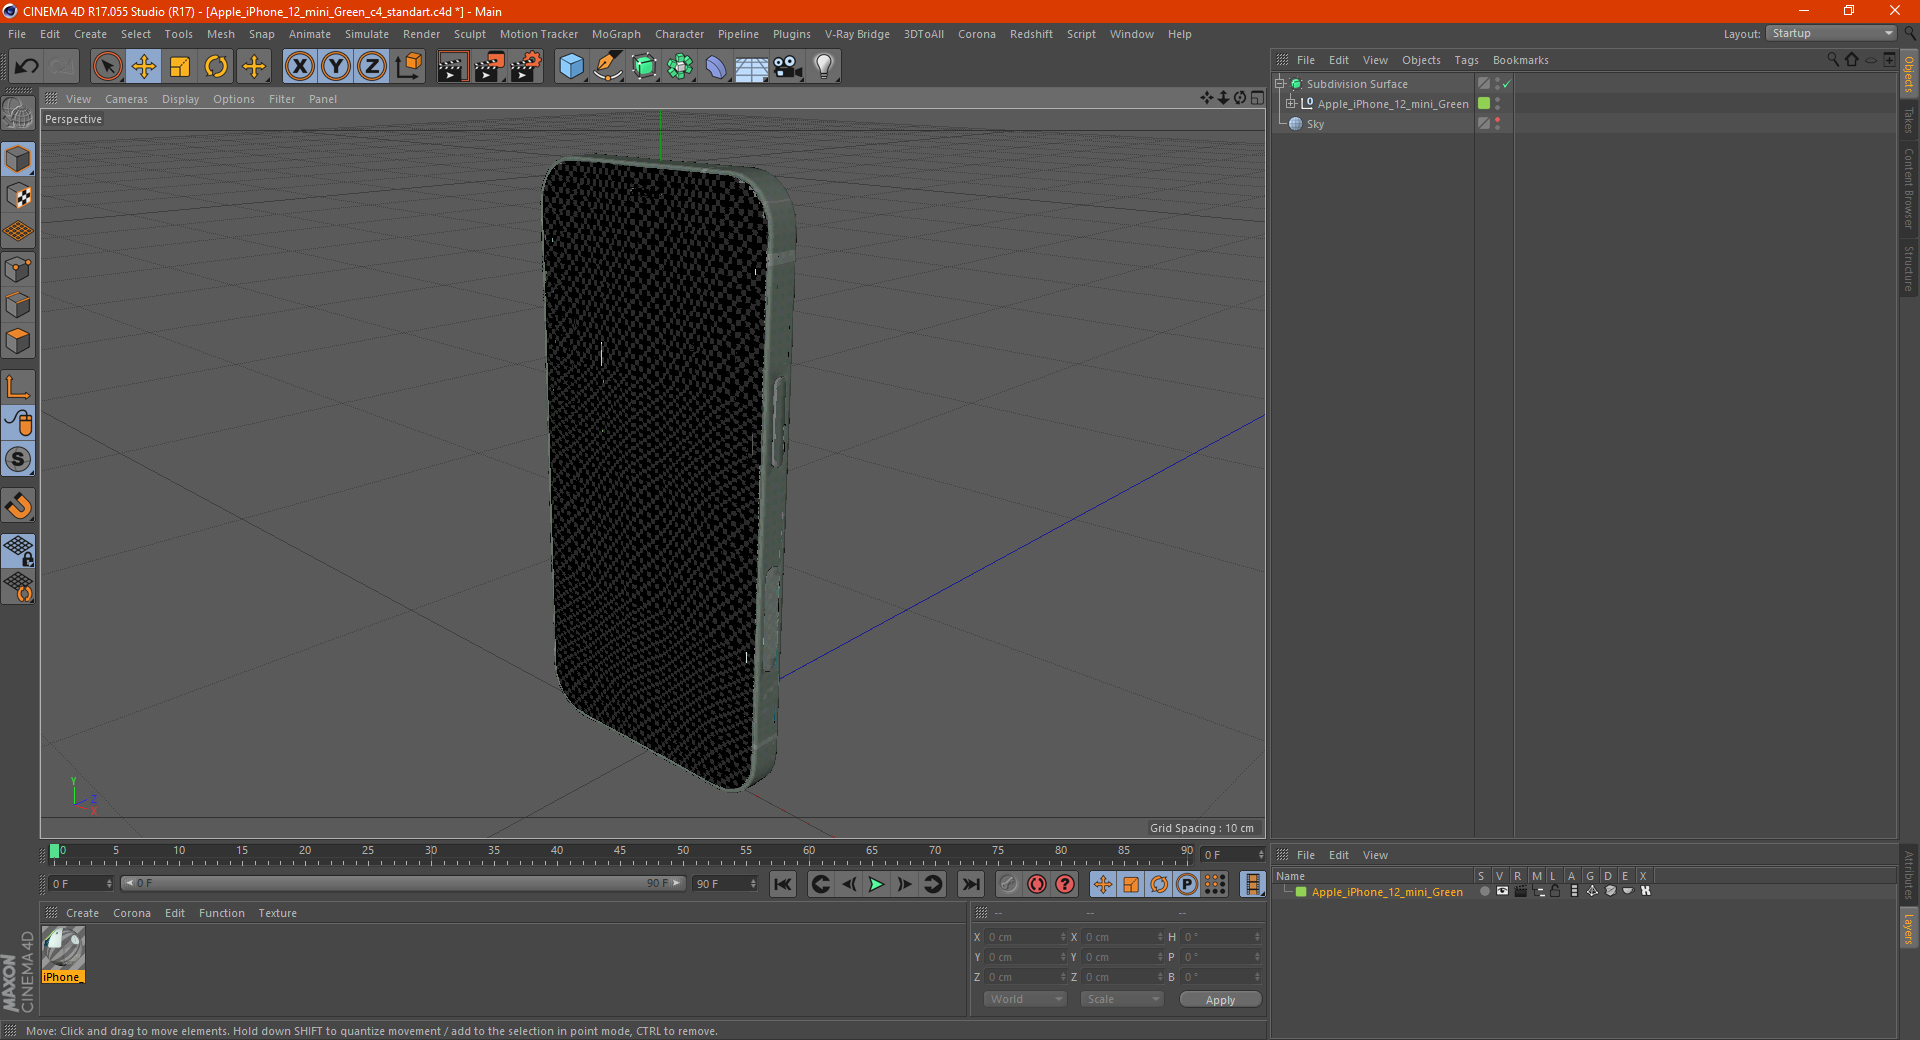The image size is (1920, 1040).
Task: Open the viewport Cameras menu
Action: (x=126, y=99)
